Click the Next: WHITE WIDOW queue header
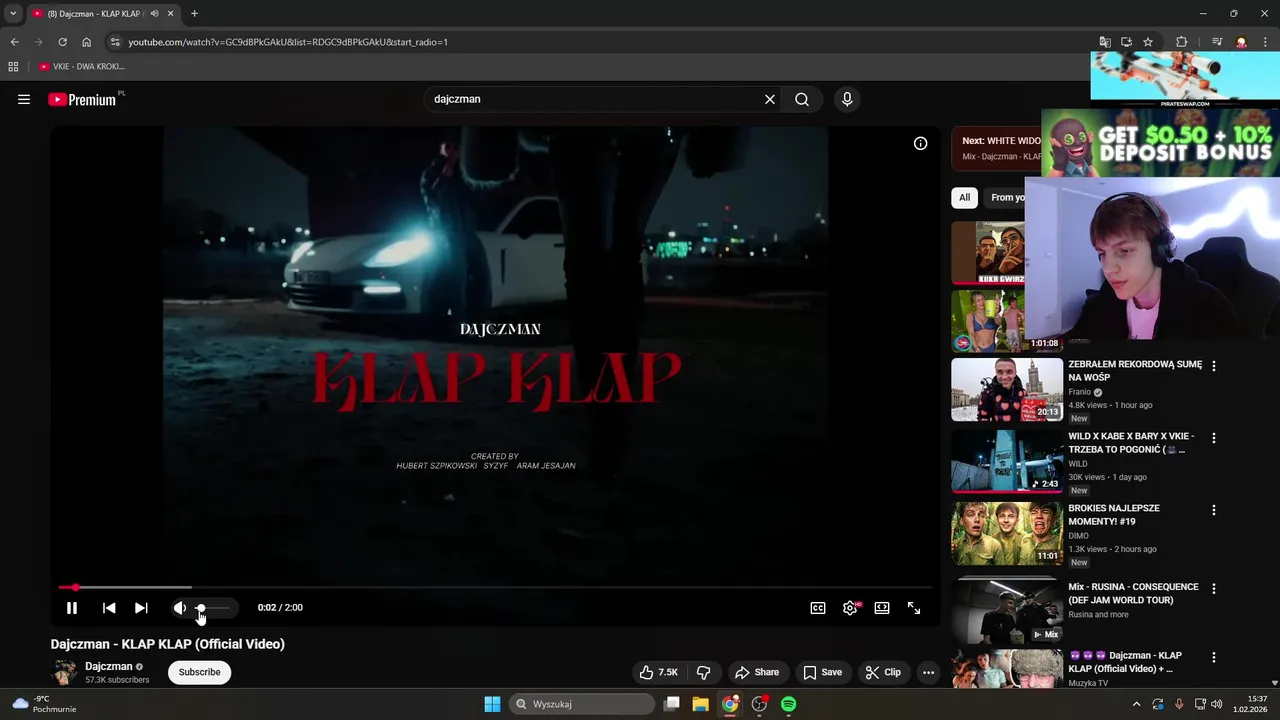The width and height of the screenshot is (1280, 720). 1001,141
